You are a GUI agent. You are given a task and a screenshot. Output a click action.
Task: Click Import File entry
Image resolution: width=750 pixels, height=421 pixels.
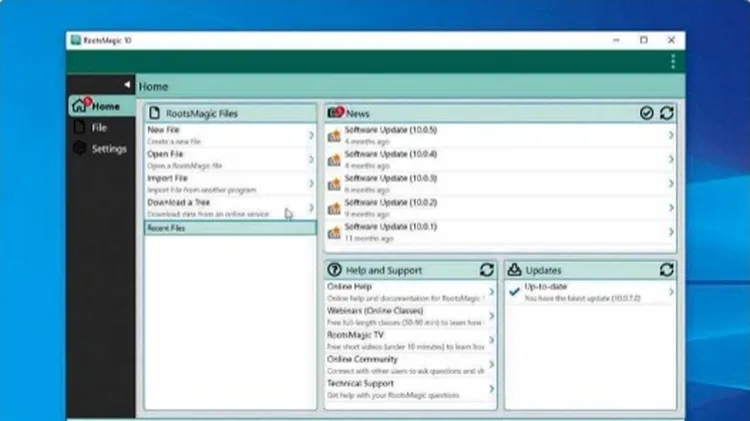[230, 184]
